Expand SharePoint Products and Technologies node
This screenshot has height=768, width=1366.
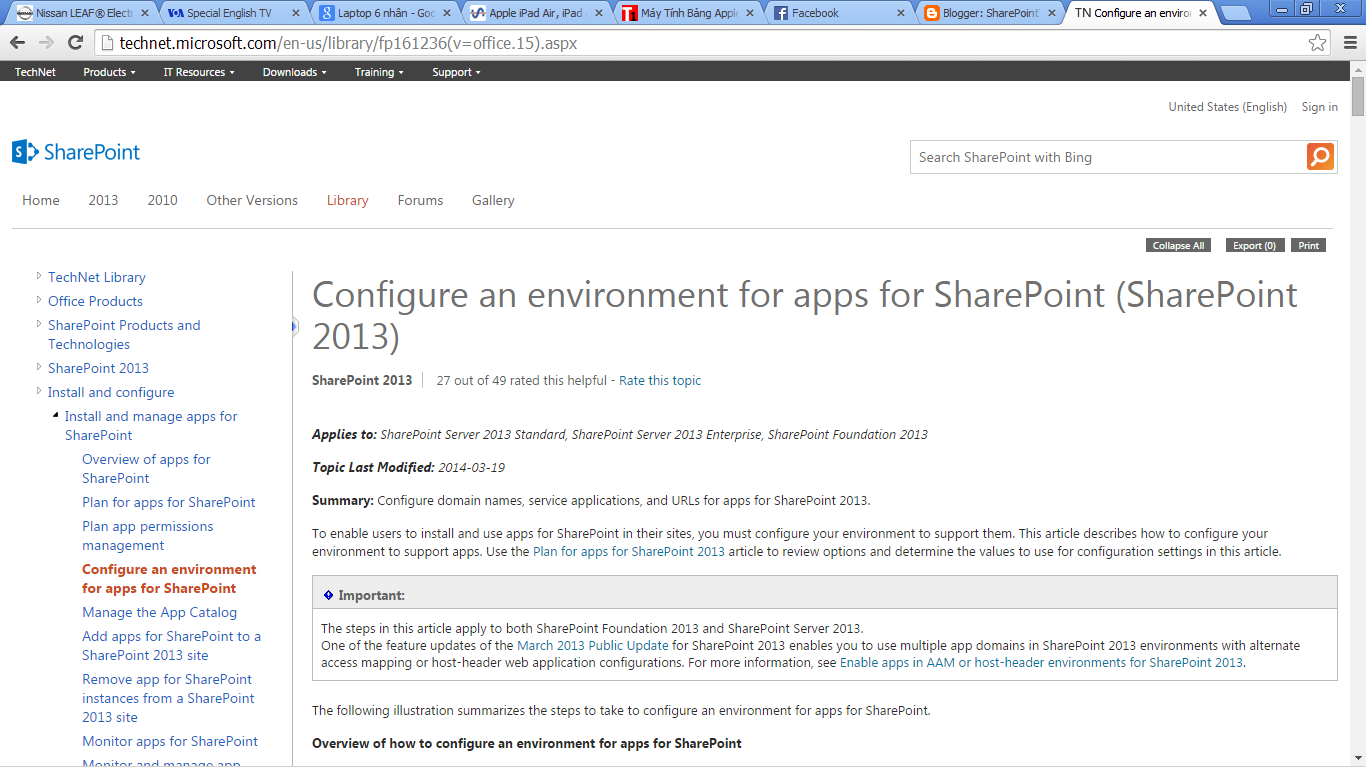click(39, 324)
